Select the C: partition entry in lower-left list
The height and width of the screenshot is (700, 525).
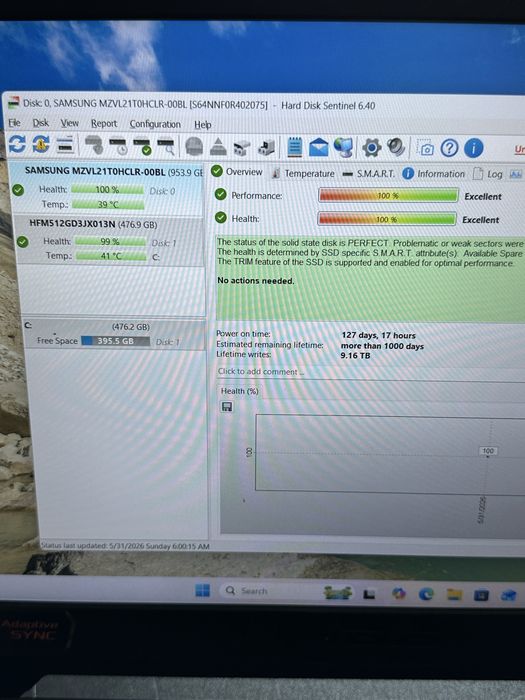(x=114, y=334)
